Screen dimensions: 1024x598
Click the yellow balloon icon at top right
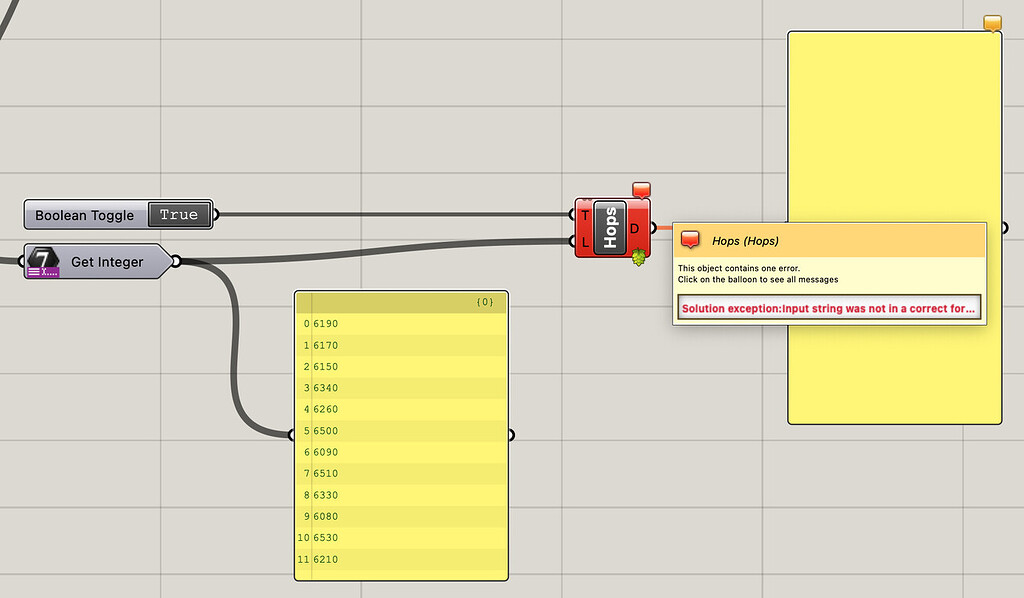pyautogui.click(x=991, y=22)
